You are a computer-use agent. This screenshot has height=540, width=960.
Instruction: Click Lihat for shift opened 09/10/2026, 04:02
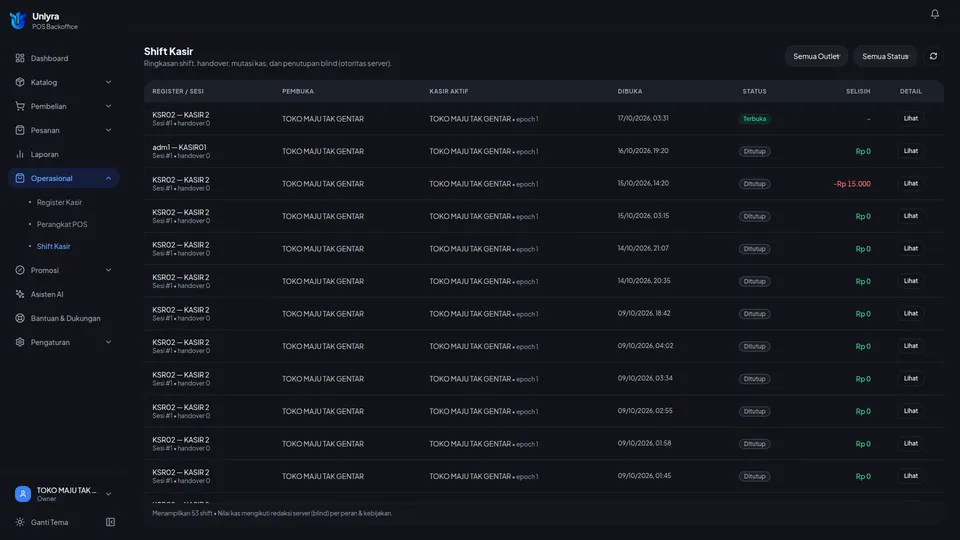(910, 345)
